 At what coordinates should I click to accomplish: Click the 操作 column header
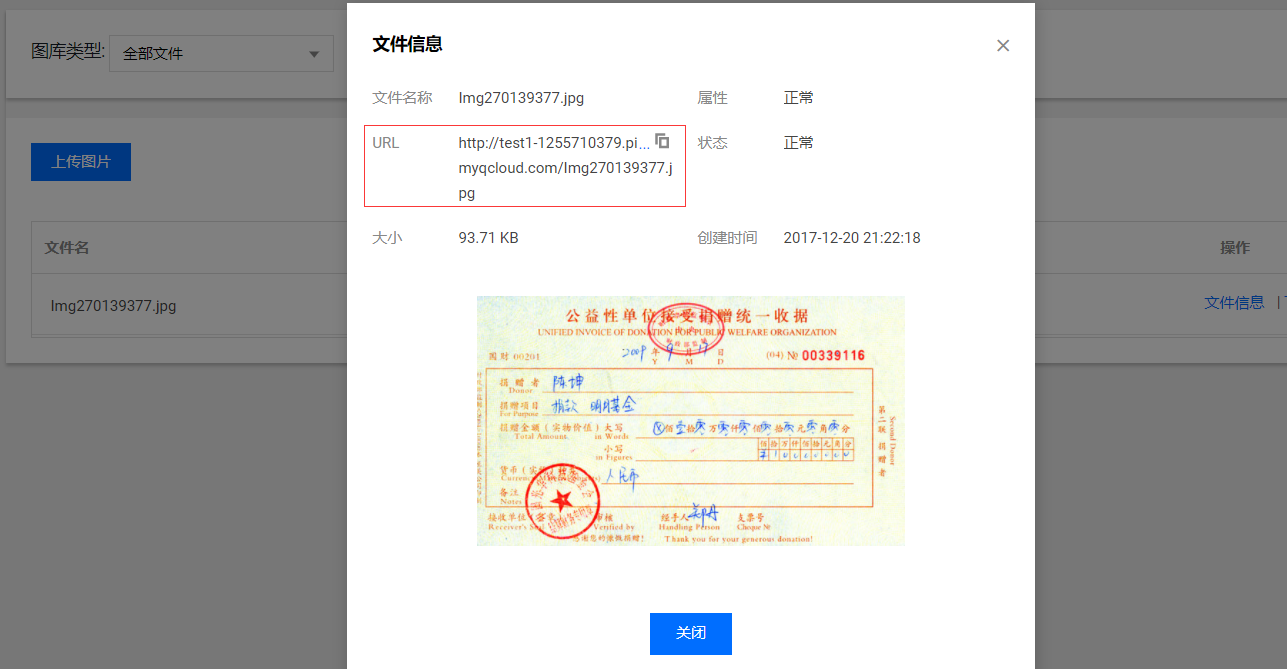1234,247
